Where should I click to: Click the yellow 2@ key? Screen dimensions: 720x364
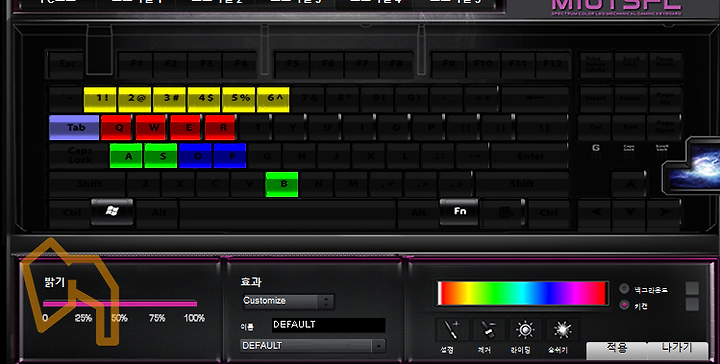pyautogui.click(x=135, y=99)
